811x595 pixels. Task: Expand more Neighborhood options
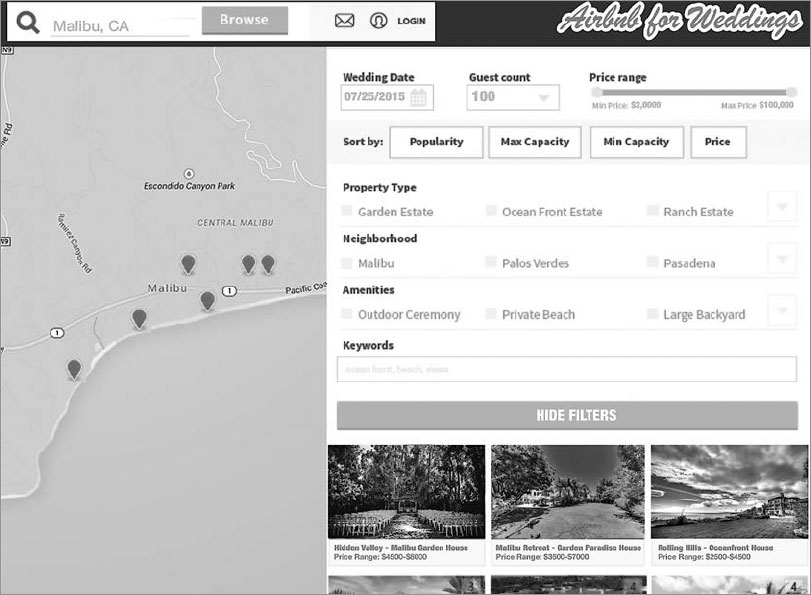point(782,258)
